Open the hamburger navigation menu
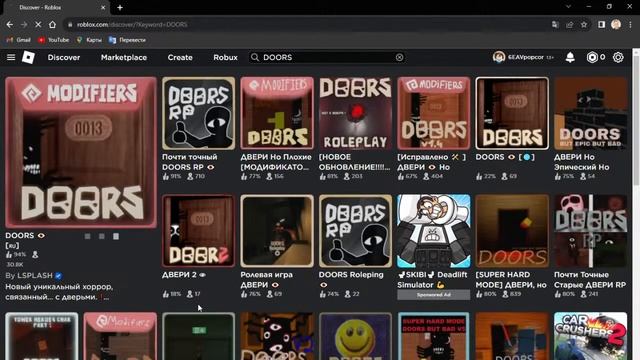The image size is (640, 360). (x=11, y=58)
